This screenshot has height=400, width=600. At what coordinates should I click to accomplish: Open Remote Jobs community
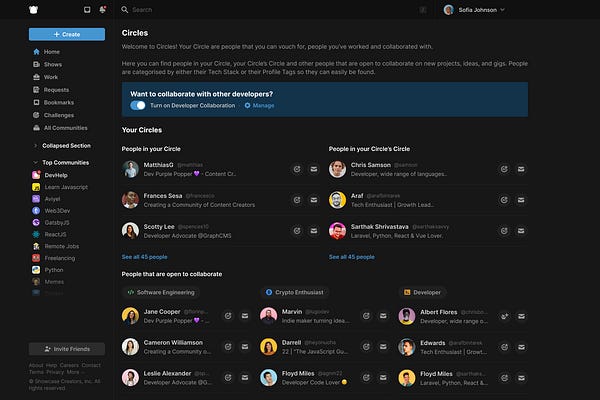pyautogui.click(x=56, y=246)
